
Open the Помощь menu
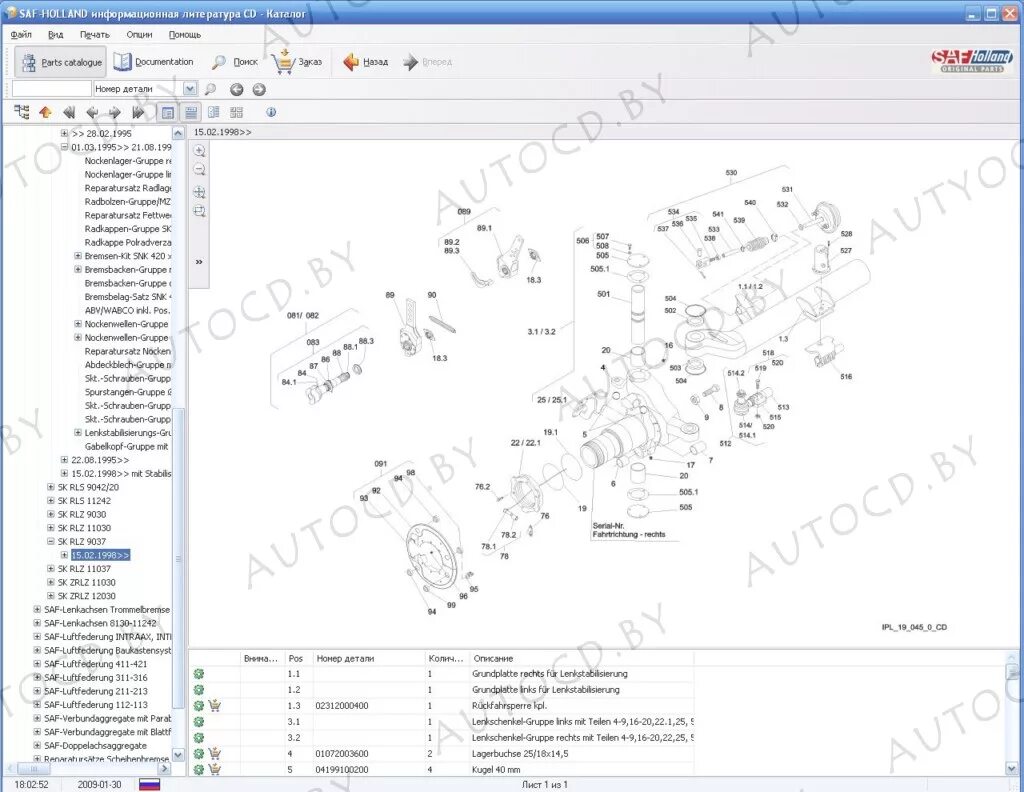tap(185, 35)
